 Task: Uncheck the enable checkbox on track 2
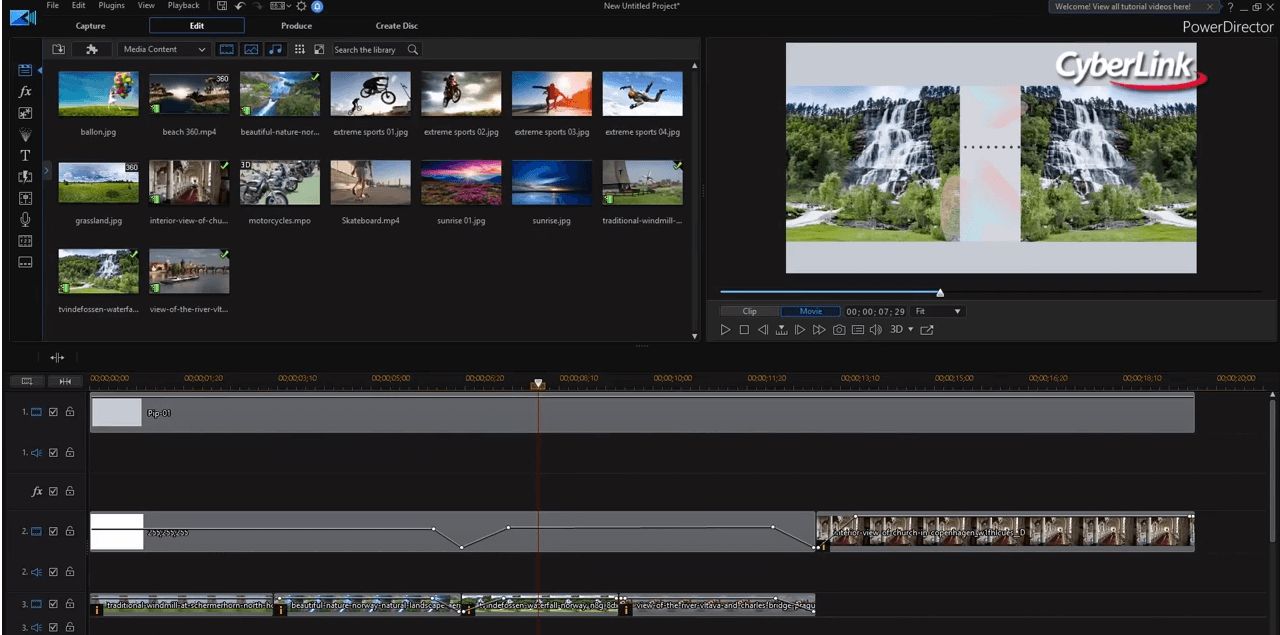[53, 531]
